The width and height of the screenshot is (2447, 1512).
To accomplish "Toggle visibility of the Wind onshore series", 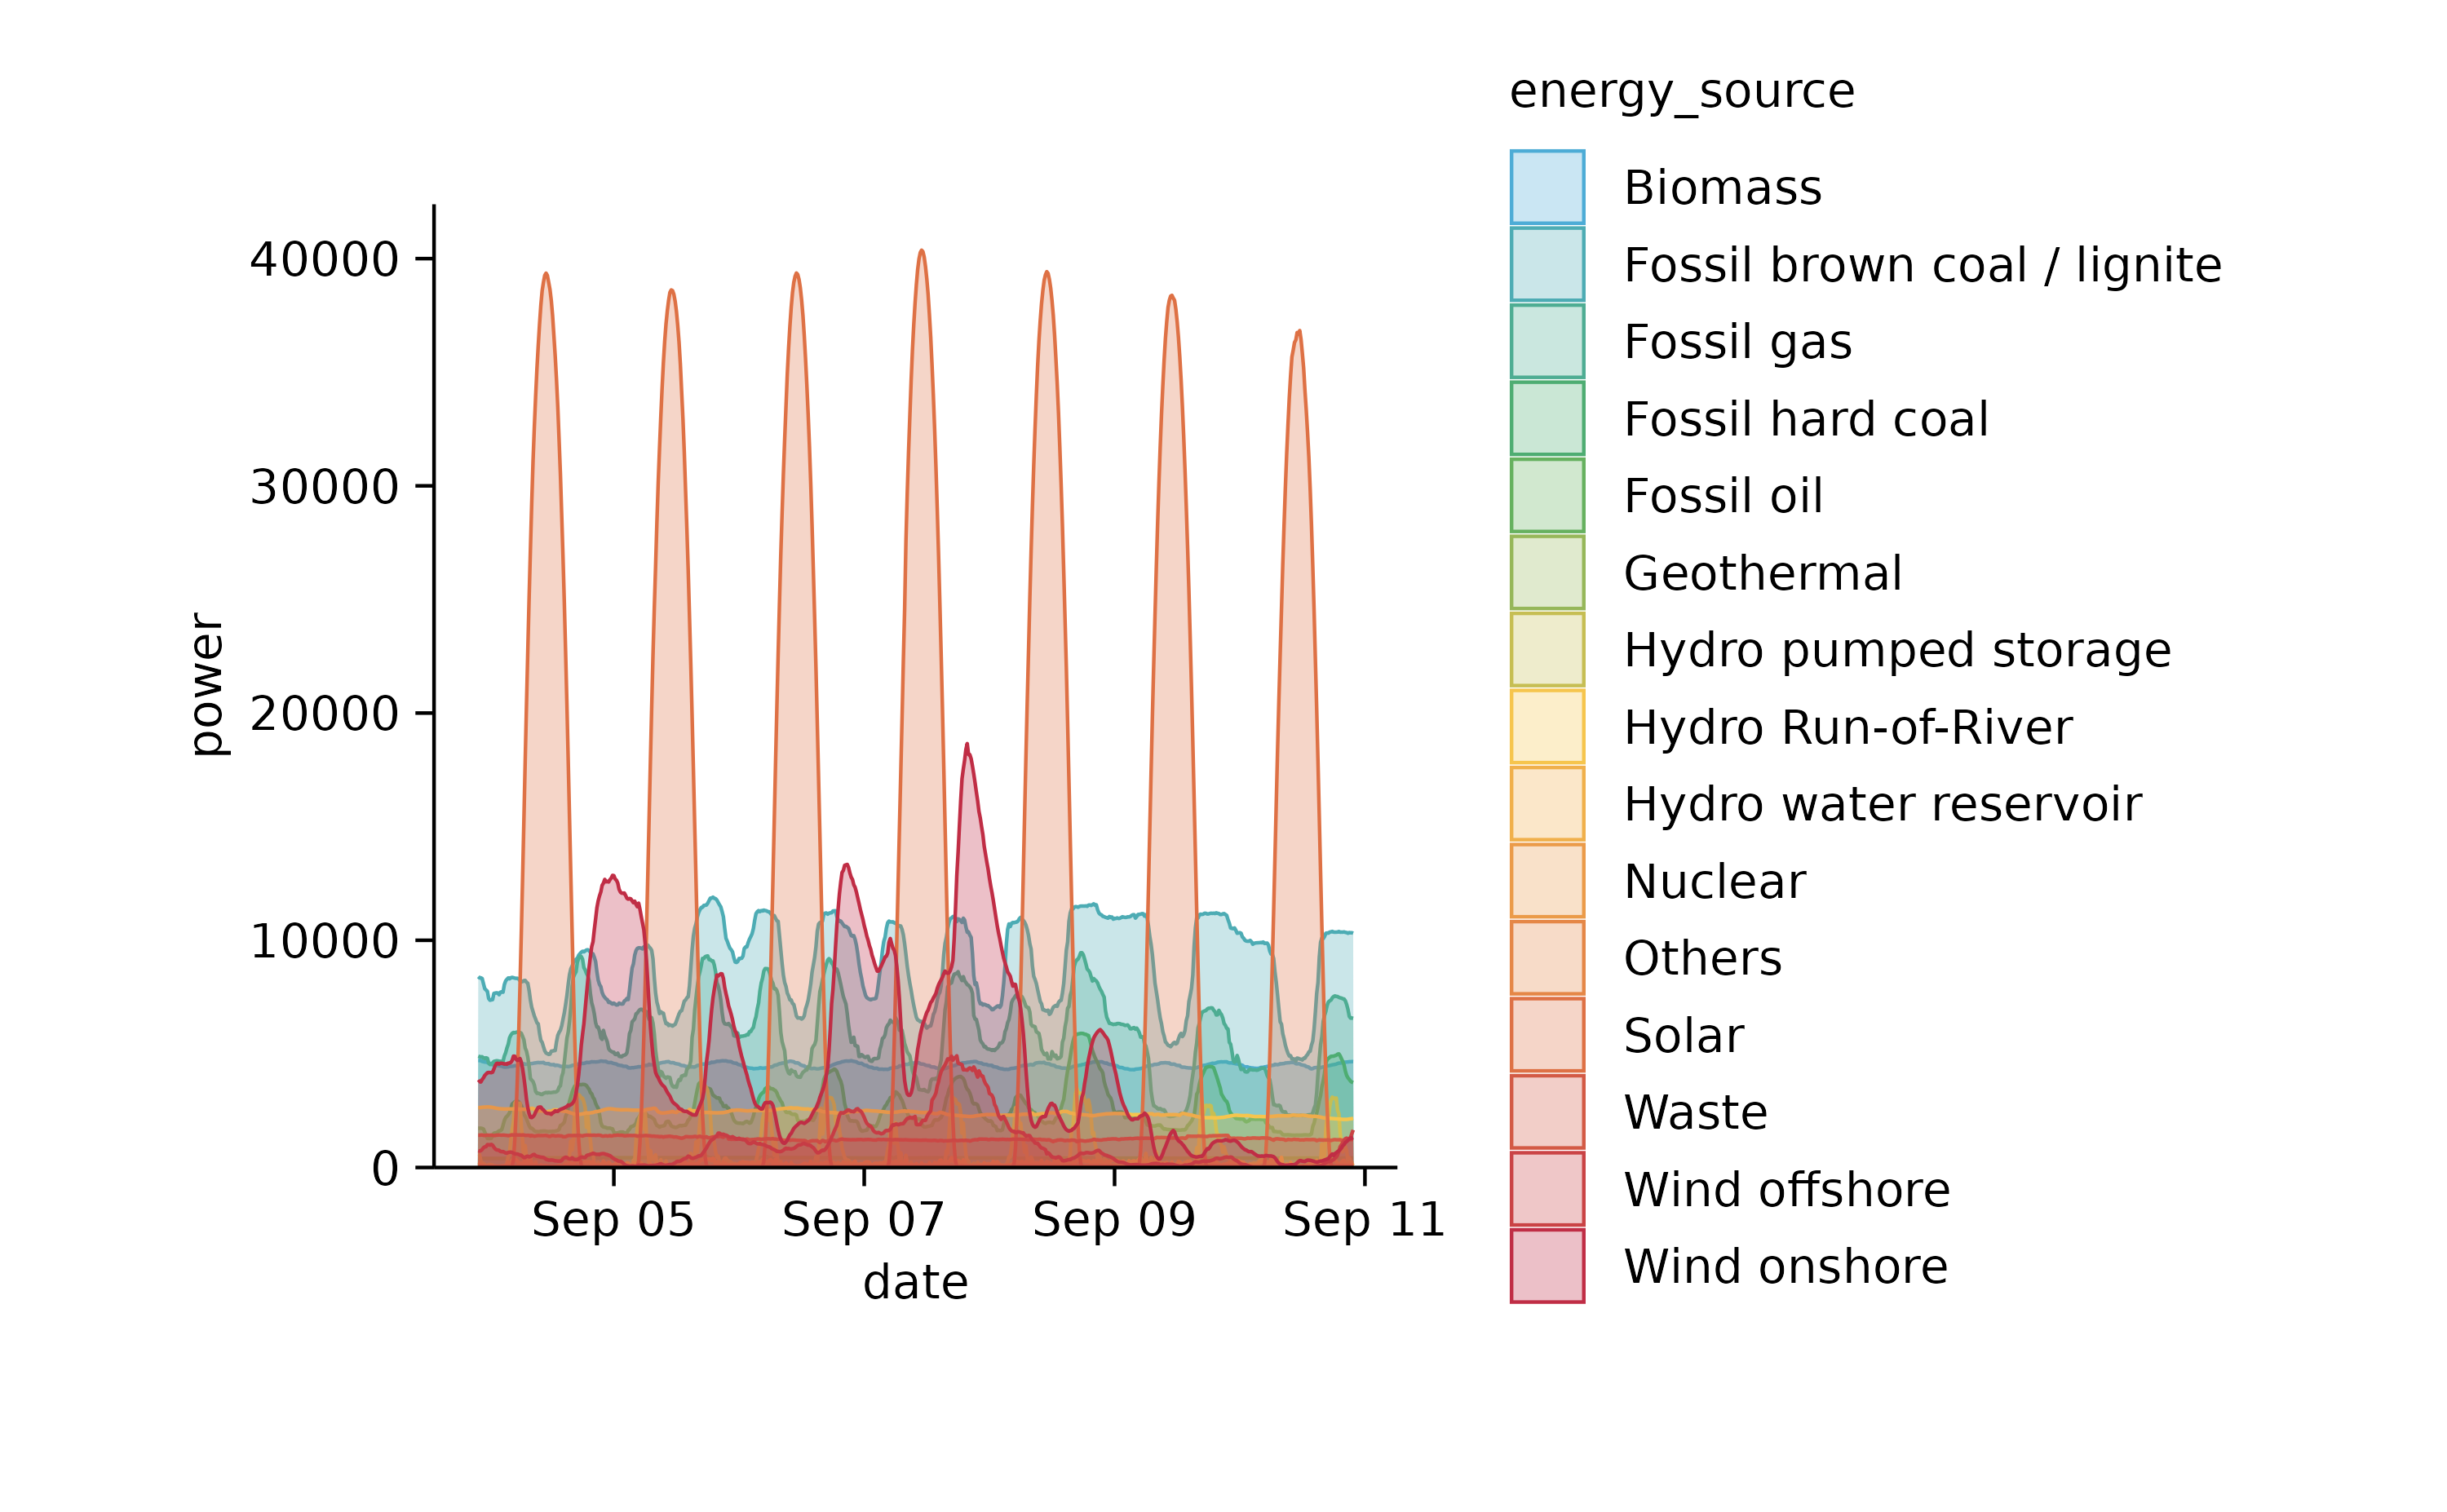I will pos(1547,1266).
